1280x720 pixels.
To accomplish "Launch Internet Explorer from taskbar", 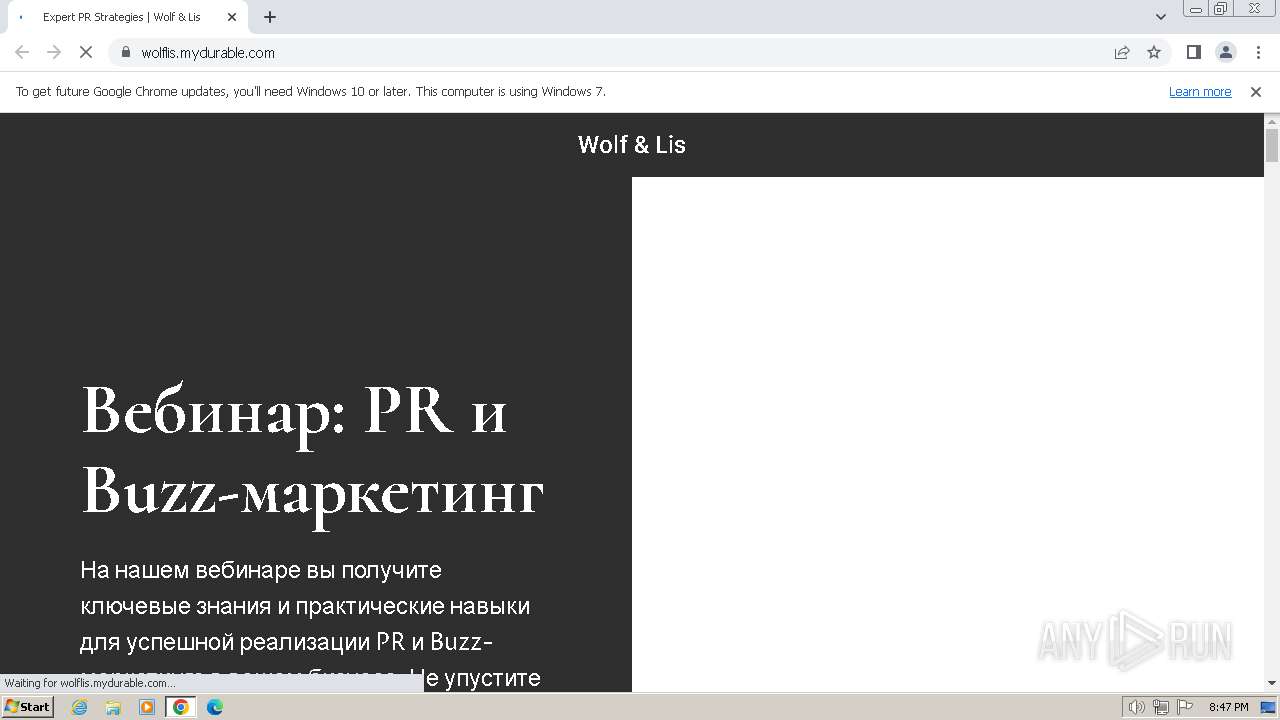I will point(80,707).
